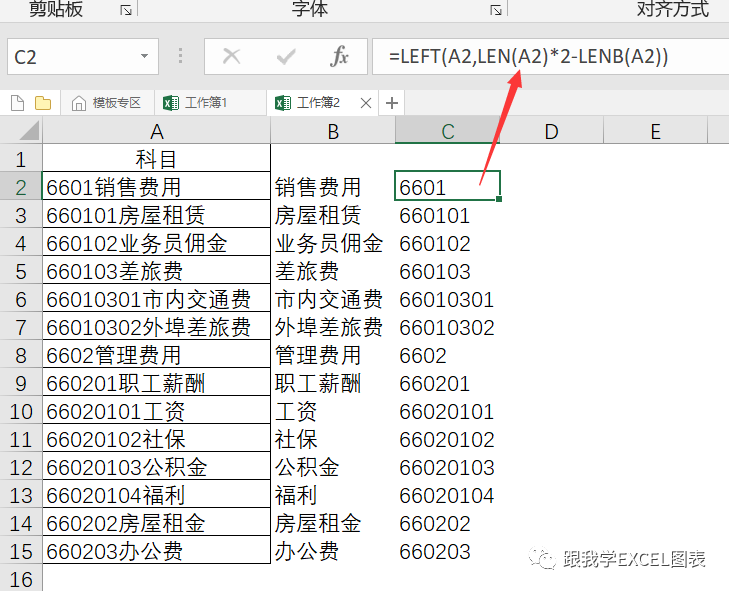Click cell containing 66010301市内交通费
Viewport: 729px width, 591px height.
156,299
